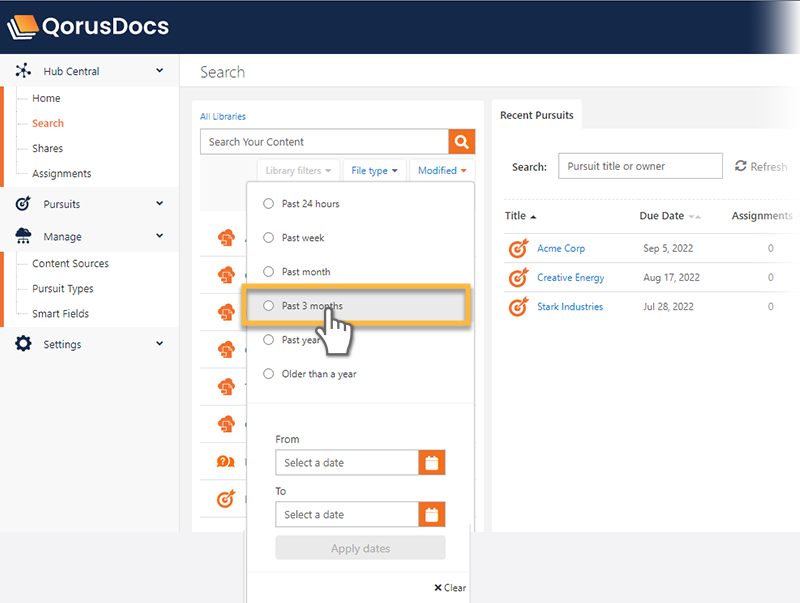Toggle the Modified filter dropdown
This screenshot has height=603, width=800.
[442, 170]
